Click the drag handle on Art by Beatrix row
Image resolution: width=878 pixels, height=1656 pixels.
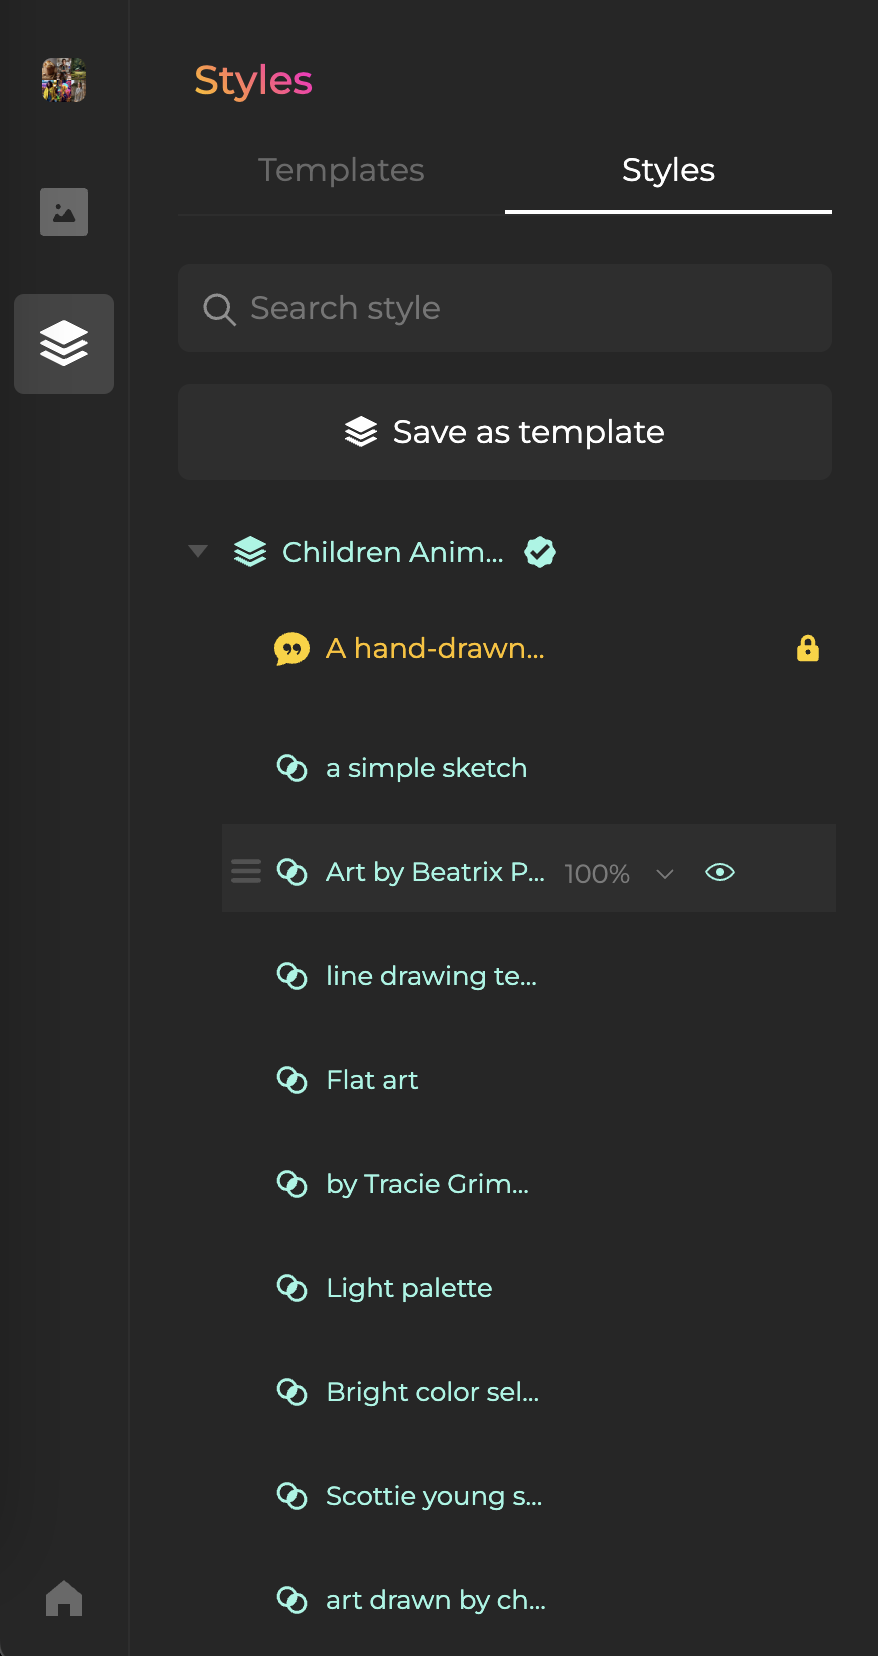(246, 872)
